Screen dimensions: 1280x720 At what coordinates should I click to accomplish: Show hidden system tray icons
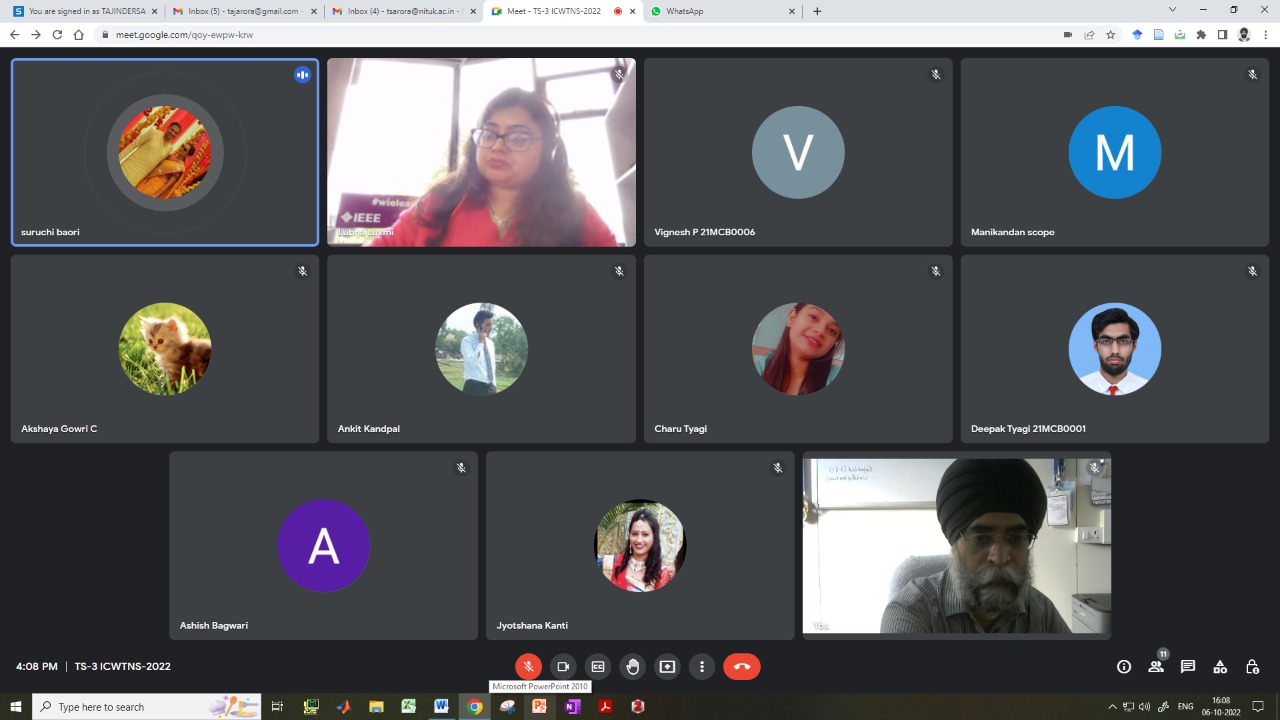click(x=1111, y=707)
